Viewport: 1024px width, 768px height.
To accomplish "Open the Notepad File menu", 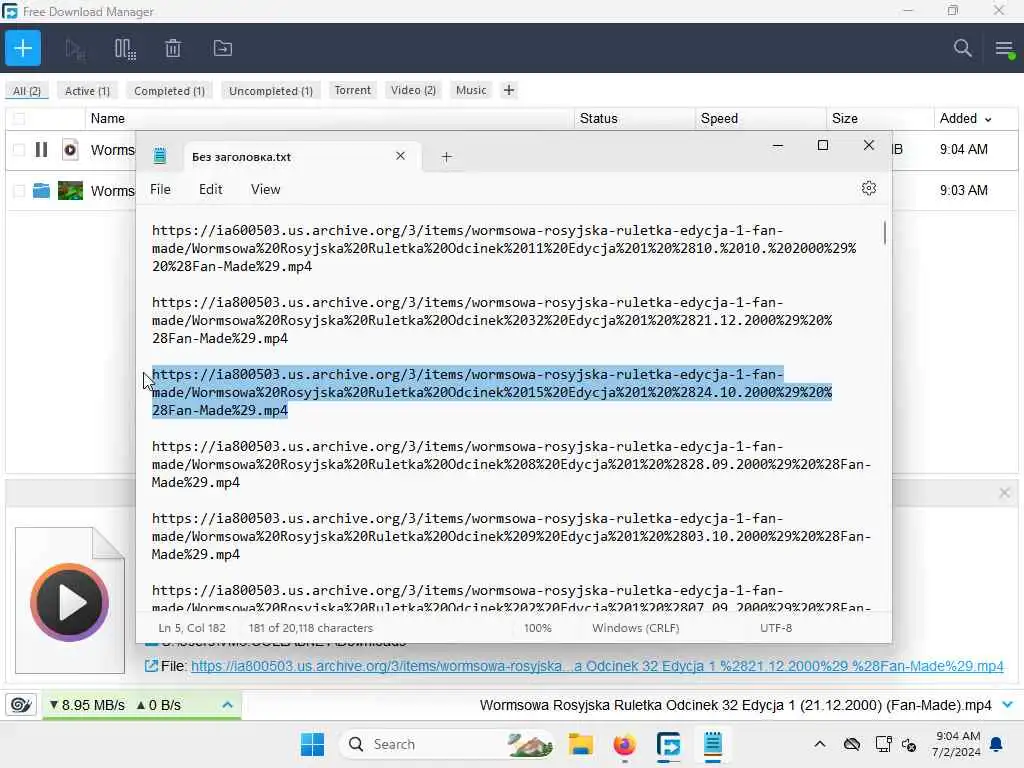I will (160, 189).
